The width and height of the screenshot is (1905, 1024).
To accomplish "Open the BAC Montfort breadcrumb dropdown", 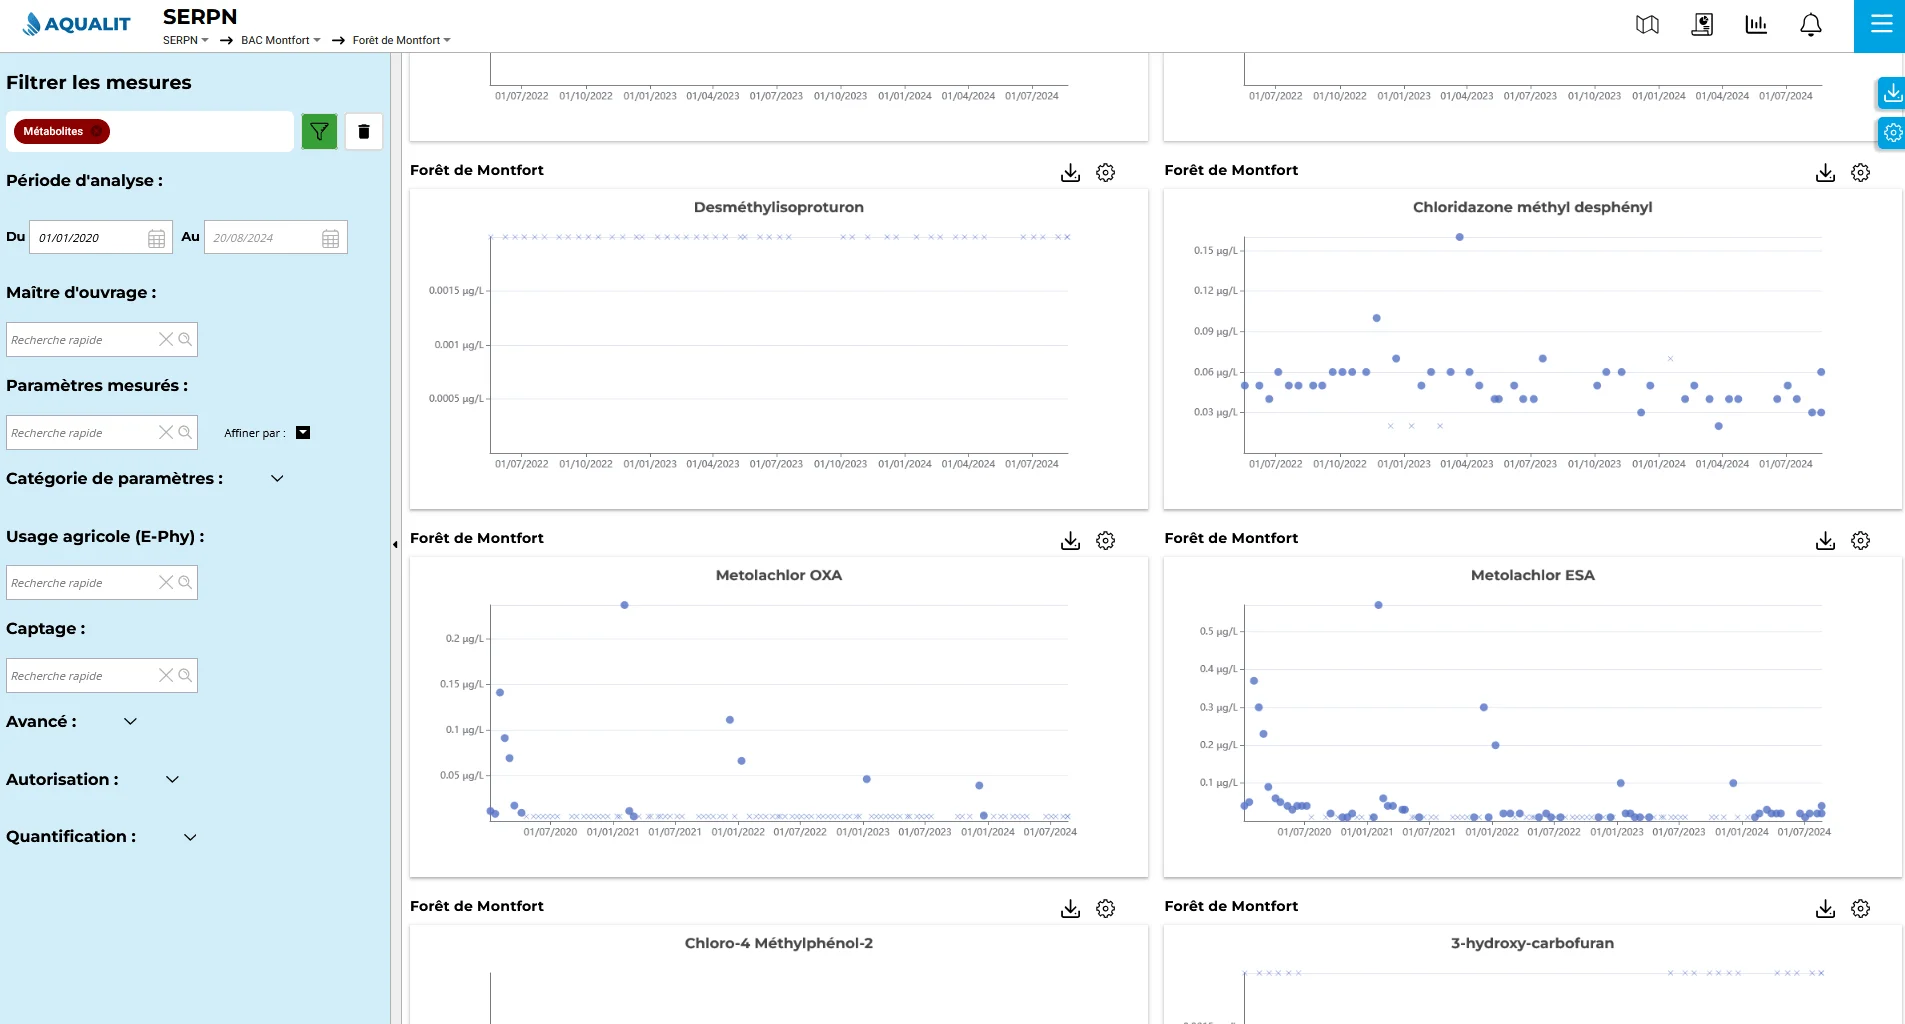I will [x=281, y=40].
